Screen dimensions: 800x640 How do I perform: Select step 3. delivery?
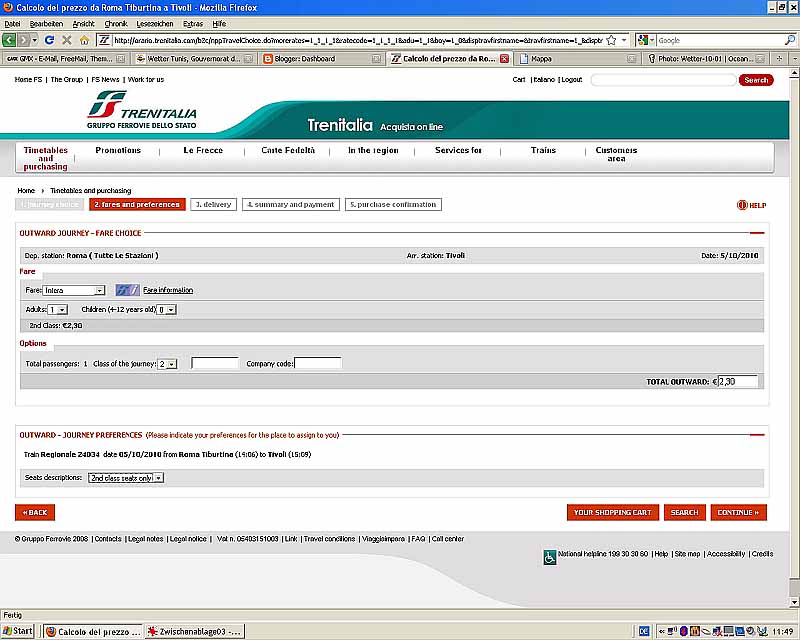(x=213, y=205)
